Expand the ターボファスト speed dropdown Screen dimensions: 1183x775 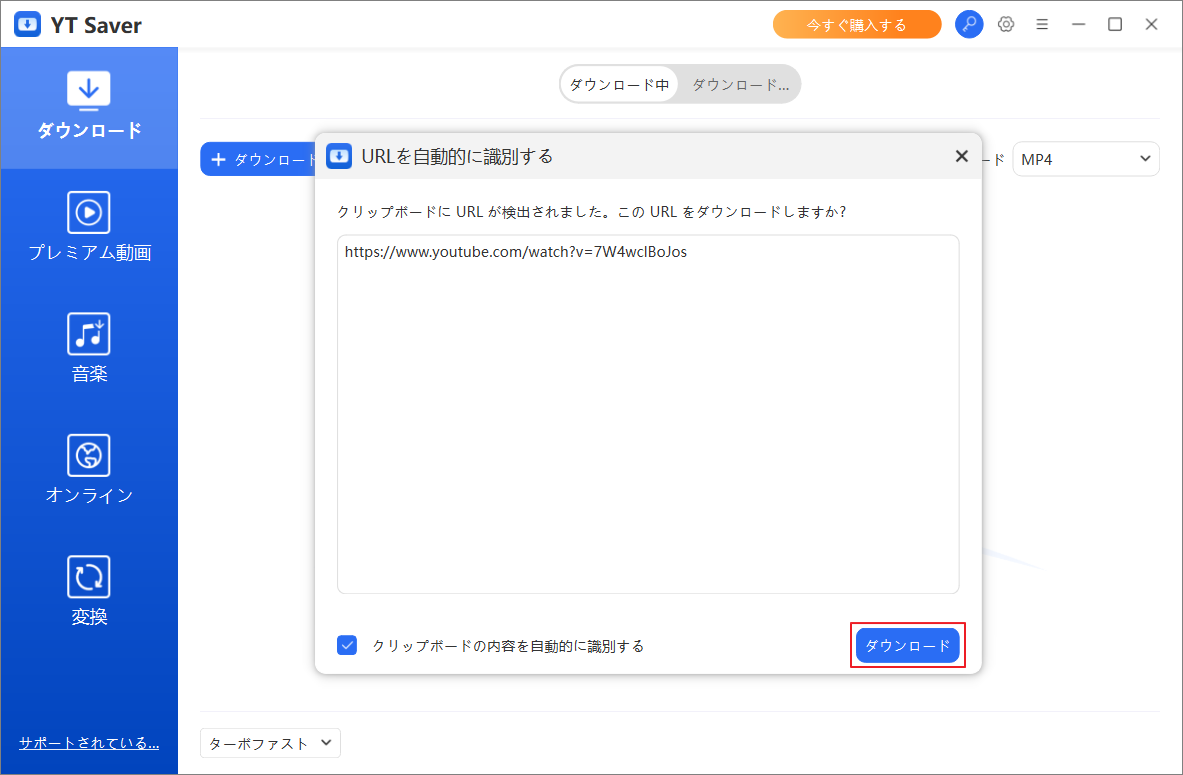pyautogui.click(x=269, y=743)
